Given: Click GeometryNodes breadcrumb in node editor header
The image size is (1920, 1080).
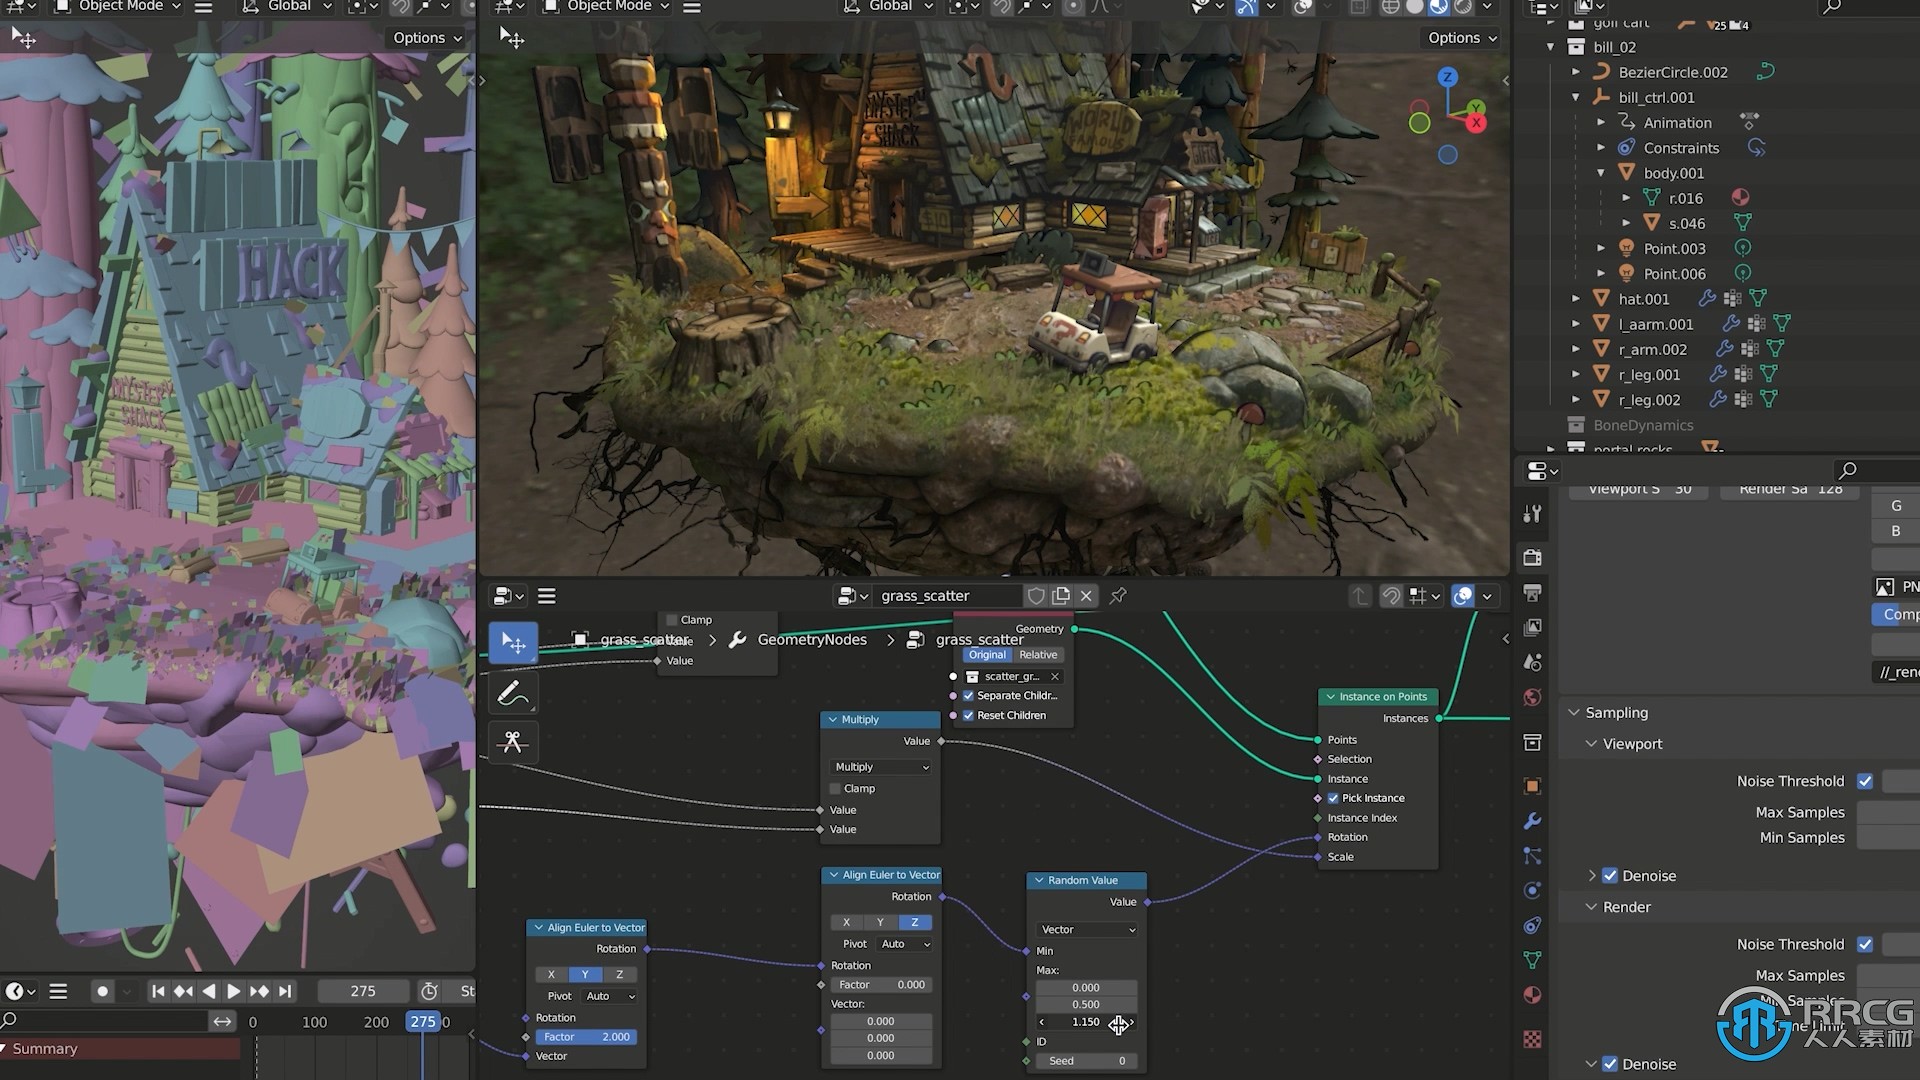Looking at the screenshot, I should [x=814, y=640].
